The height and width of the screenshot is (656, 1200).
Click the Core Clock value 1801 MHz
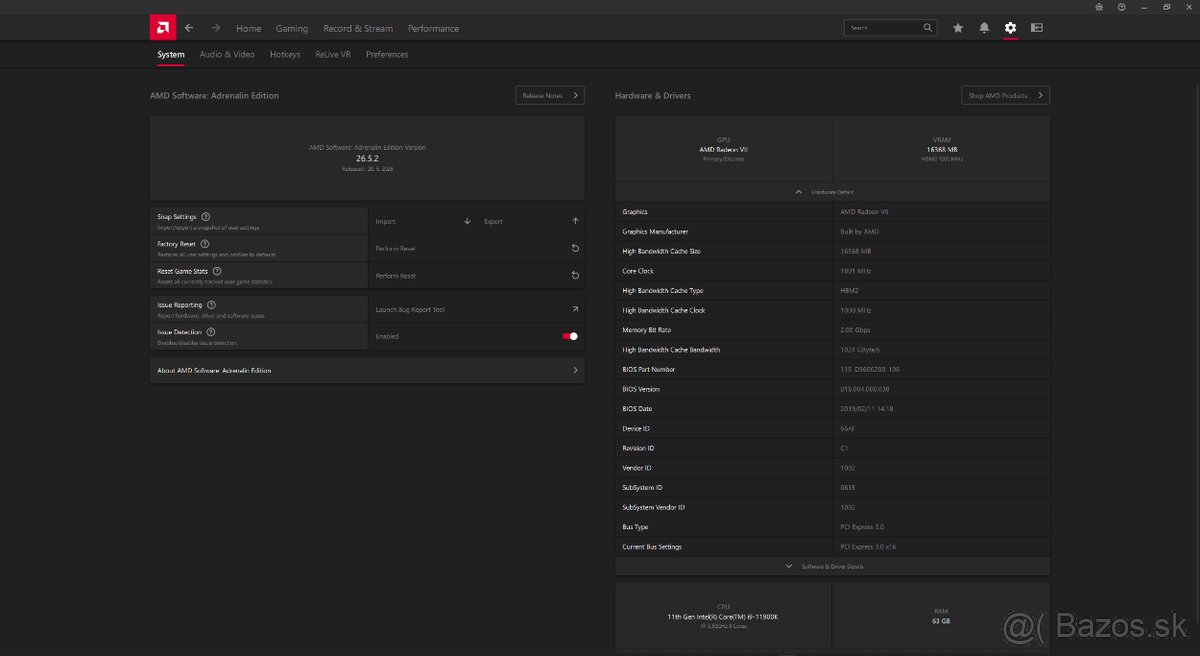854,271
